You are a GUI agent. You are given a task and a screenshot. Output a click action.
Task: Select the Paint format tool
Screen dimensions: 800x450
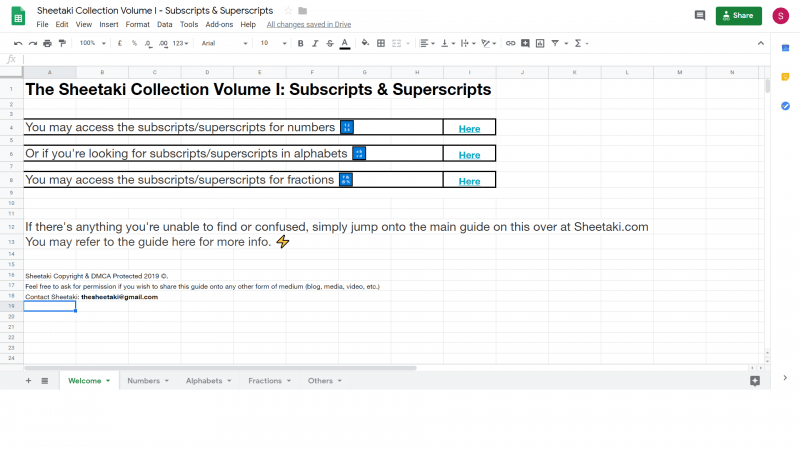[62, 43]
